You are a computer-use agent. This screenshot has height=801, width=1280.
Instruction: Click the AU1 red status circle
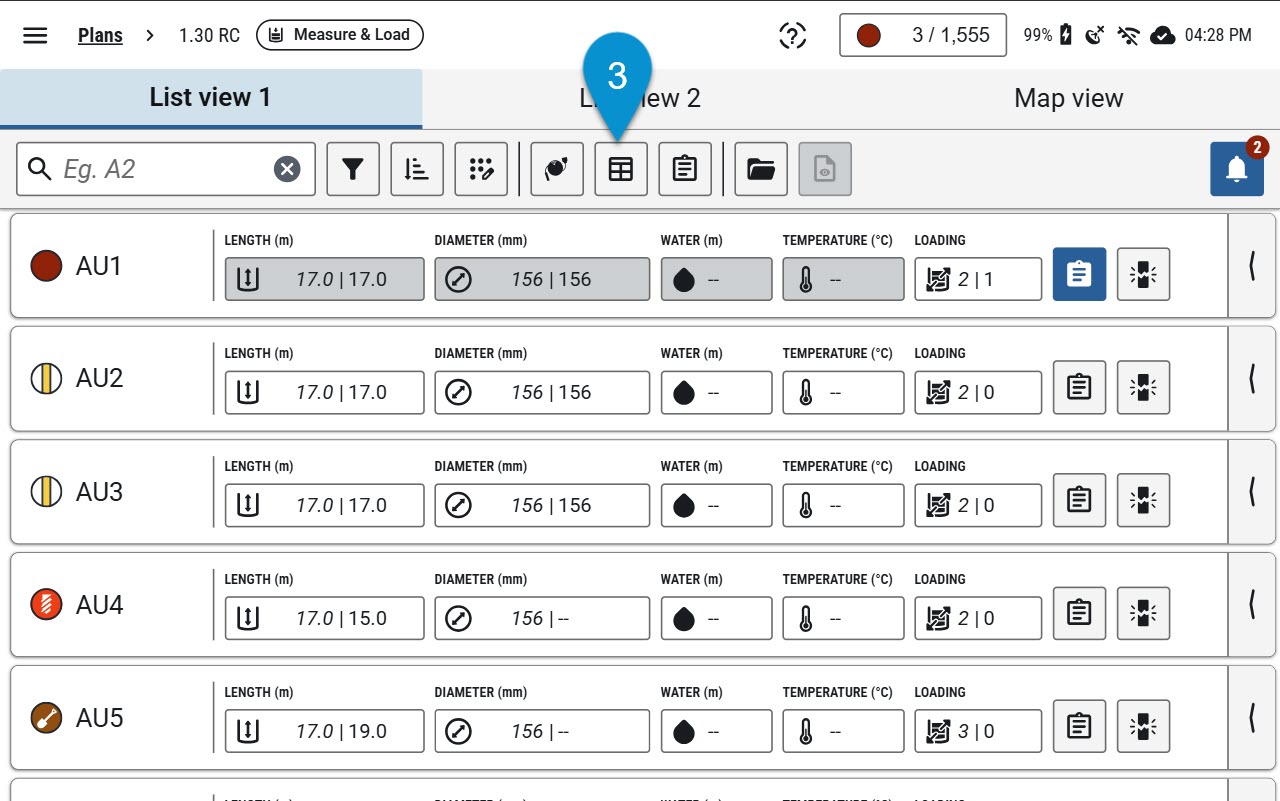(47, 266)
